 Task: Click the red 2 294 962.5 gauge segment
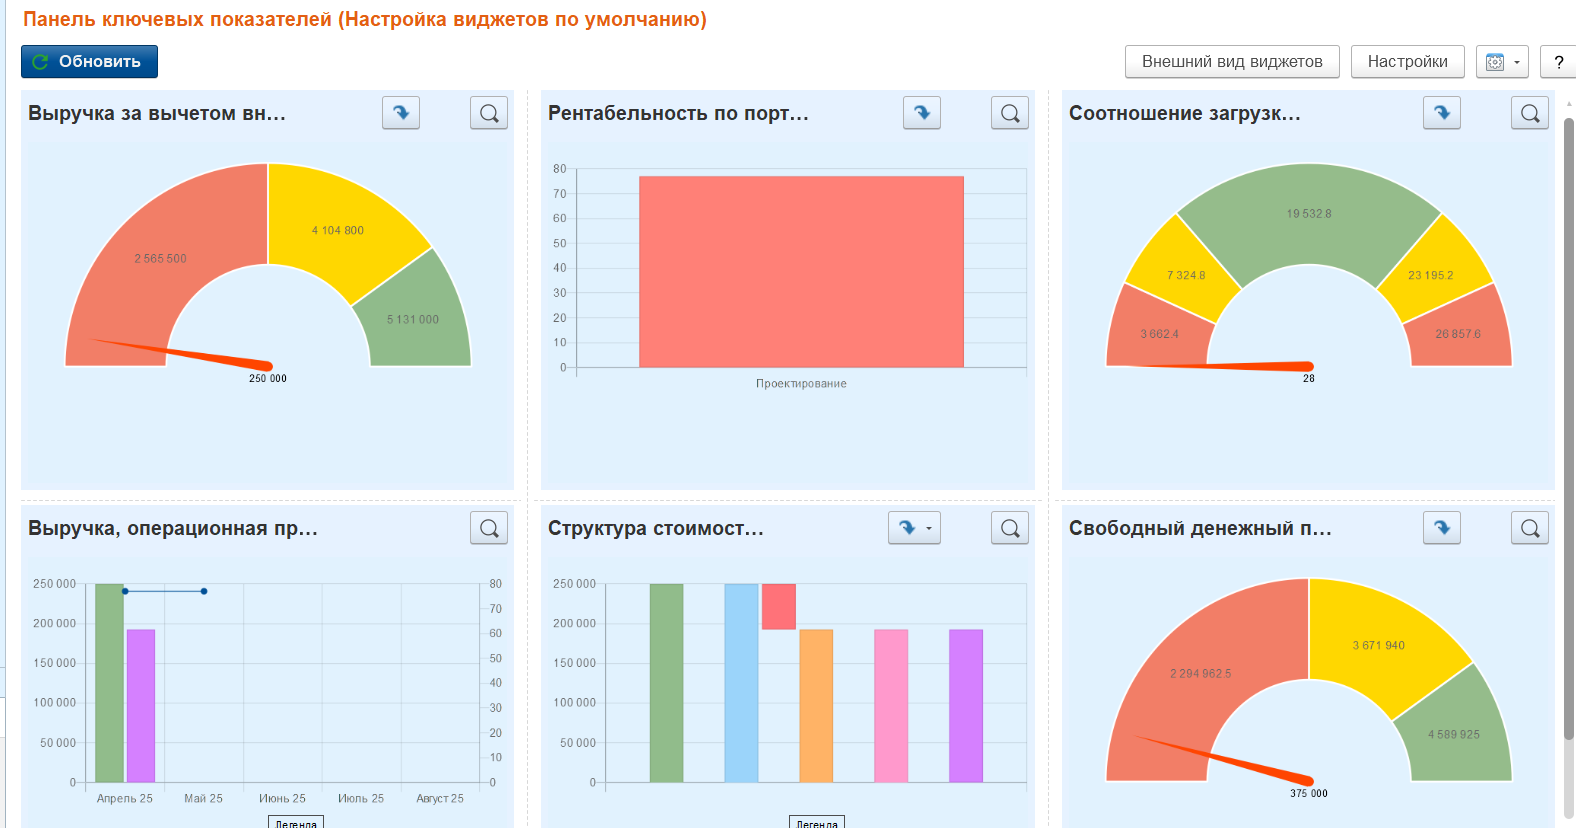1201,673
